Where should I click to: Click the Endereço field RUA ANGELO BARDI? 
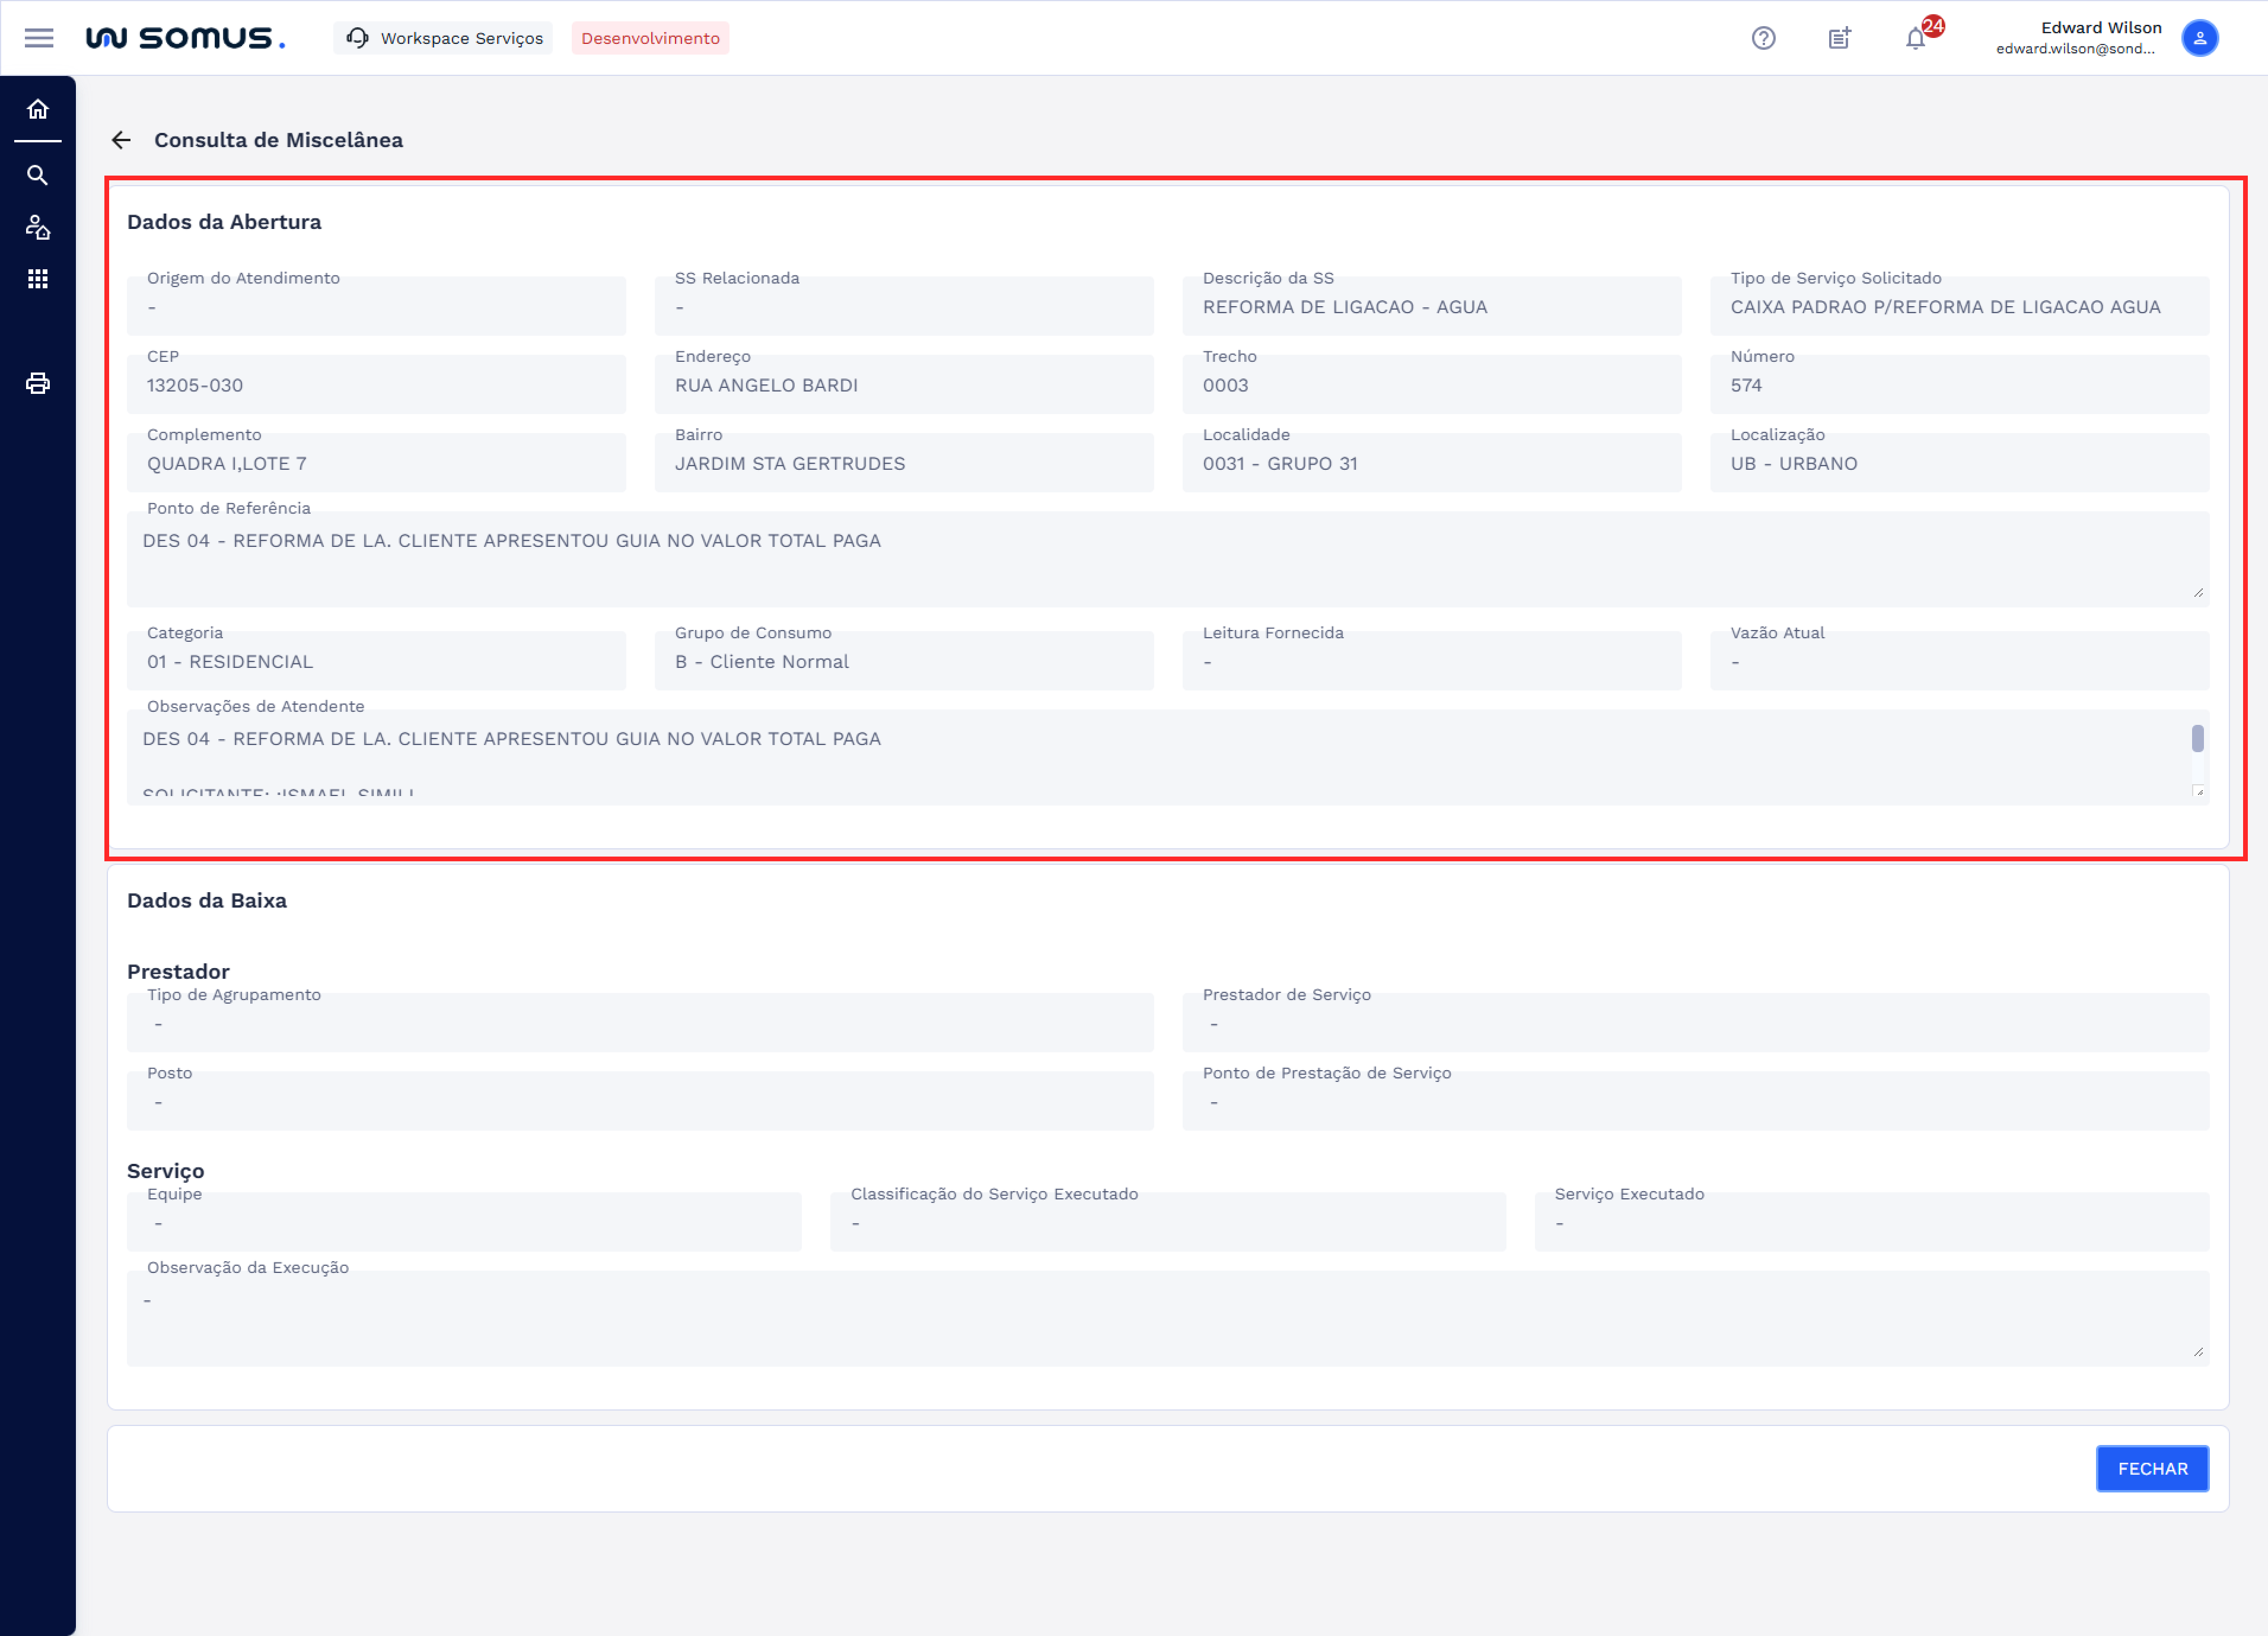point(903,385)
